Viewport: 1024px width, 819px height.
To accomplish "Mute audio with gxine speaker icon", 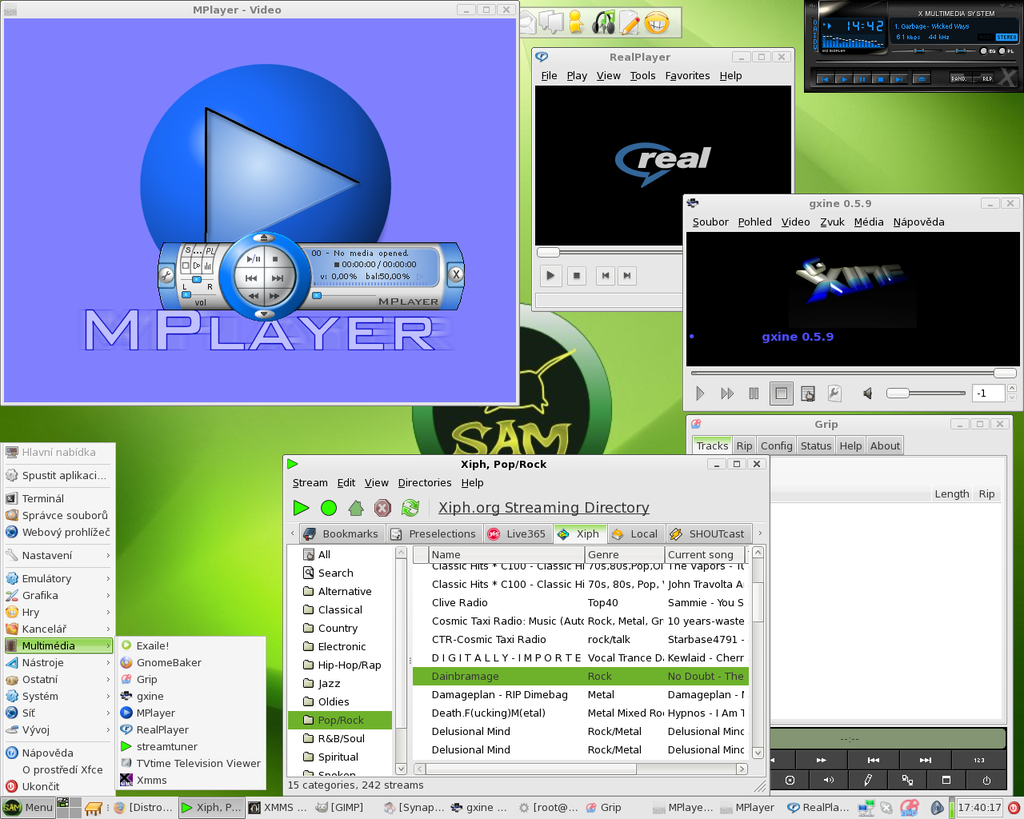I will click(x=867, y=394).
